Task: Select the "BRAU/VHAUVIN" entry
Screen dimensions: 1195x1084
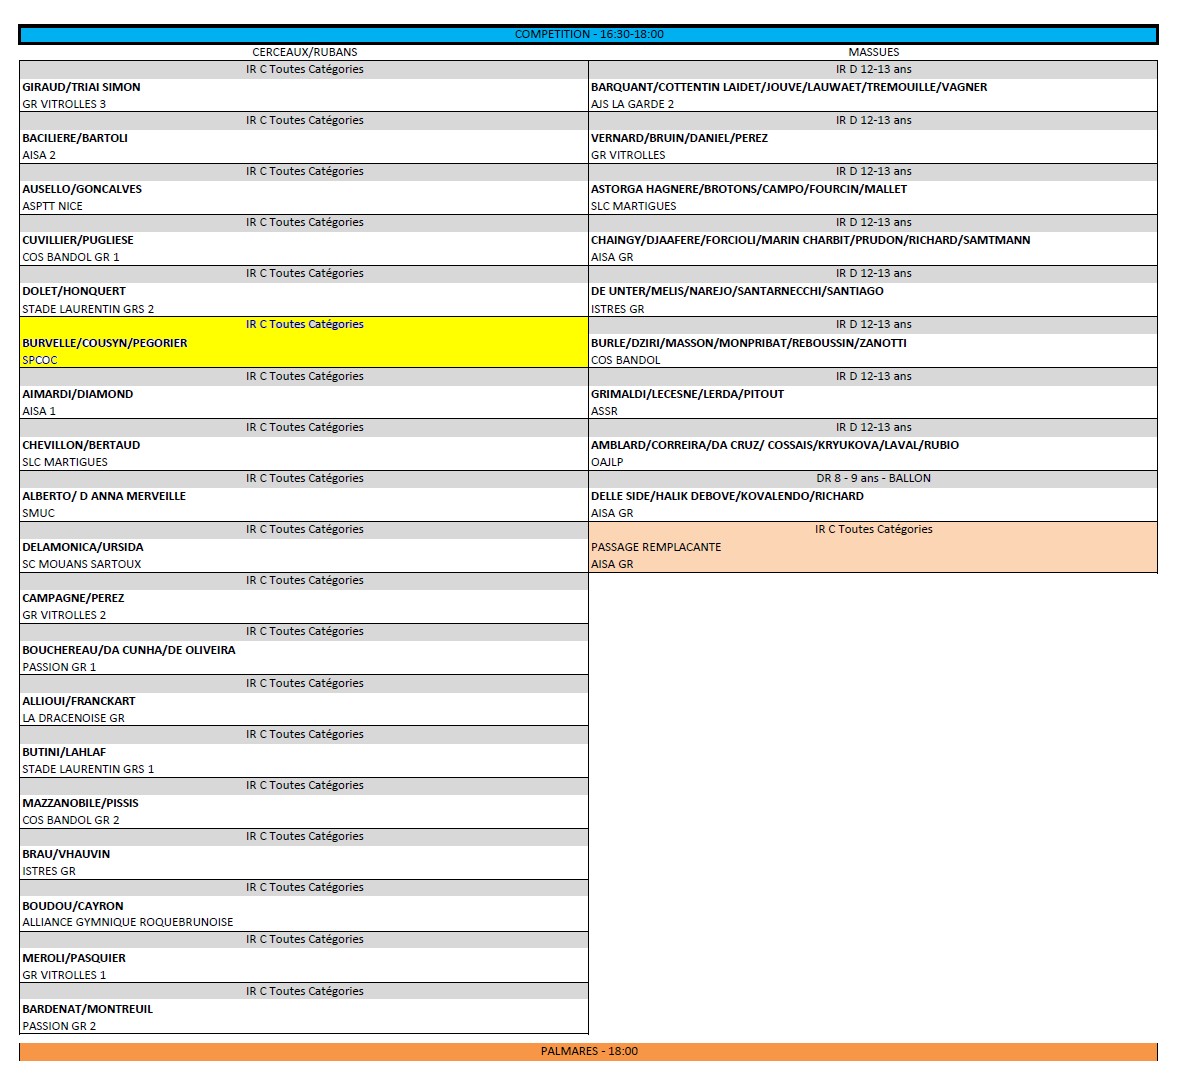Action: pyautogui.click(x=66, y=855)
